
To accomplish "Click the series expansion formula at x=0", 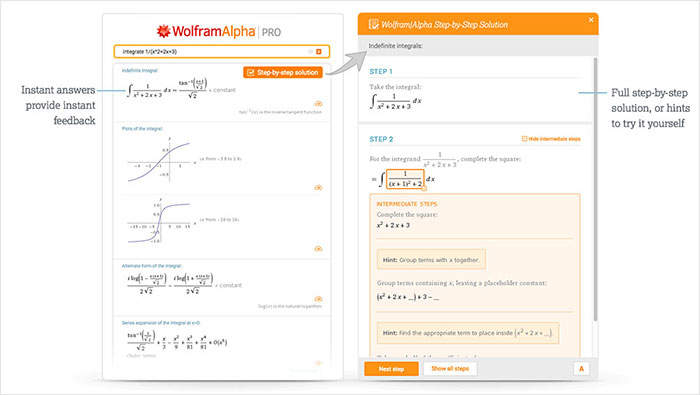I will point(177,341).
